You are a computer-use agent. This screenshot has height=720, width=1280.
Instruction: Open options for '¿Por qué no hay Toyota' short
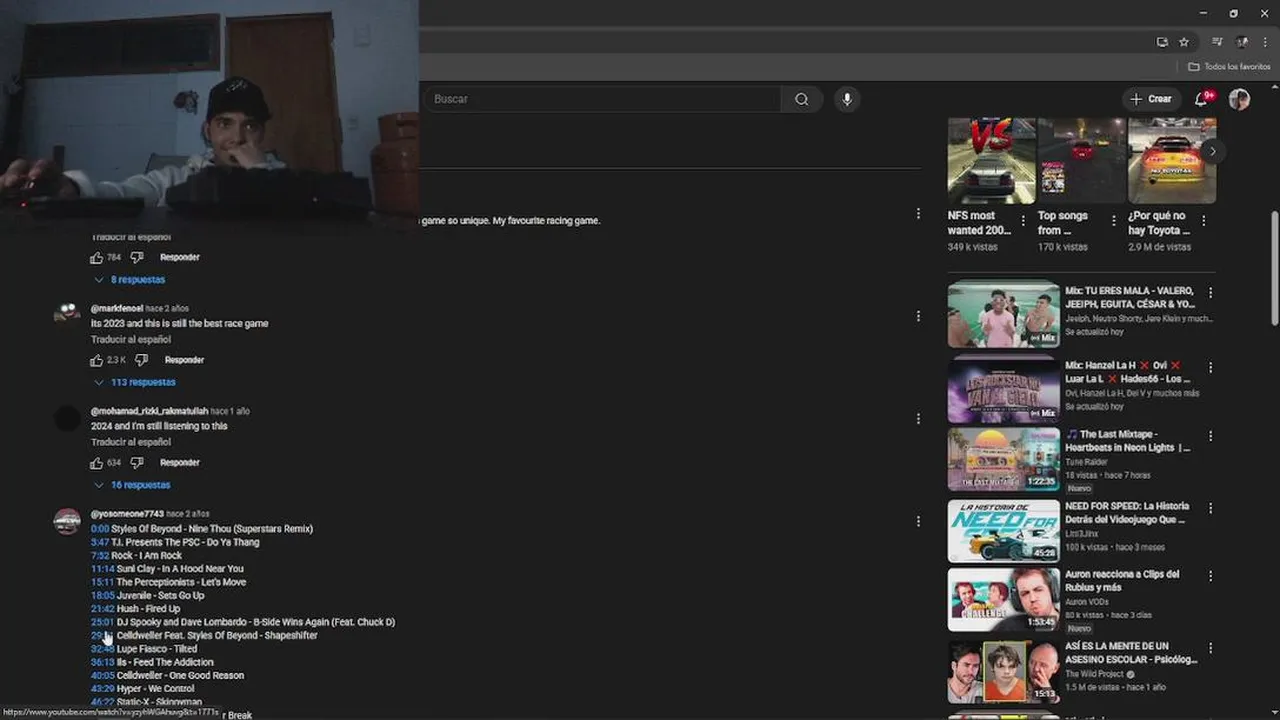[x=1204, y=220]
